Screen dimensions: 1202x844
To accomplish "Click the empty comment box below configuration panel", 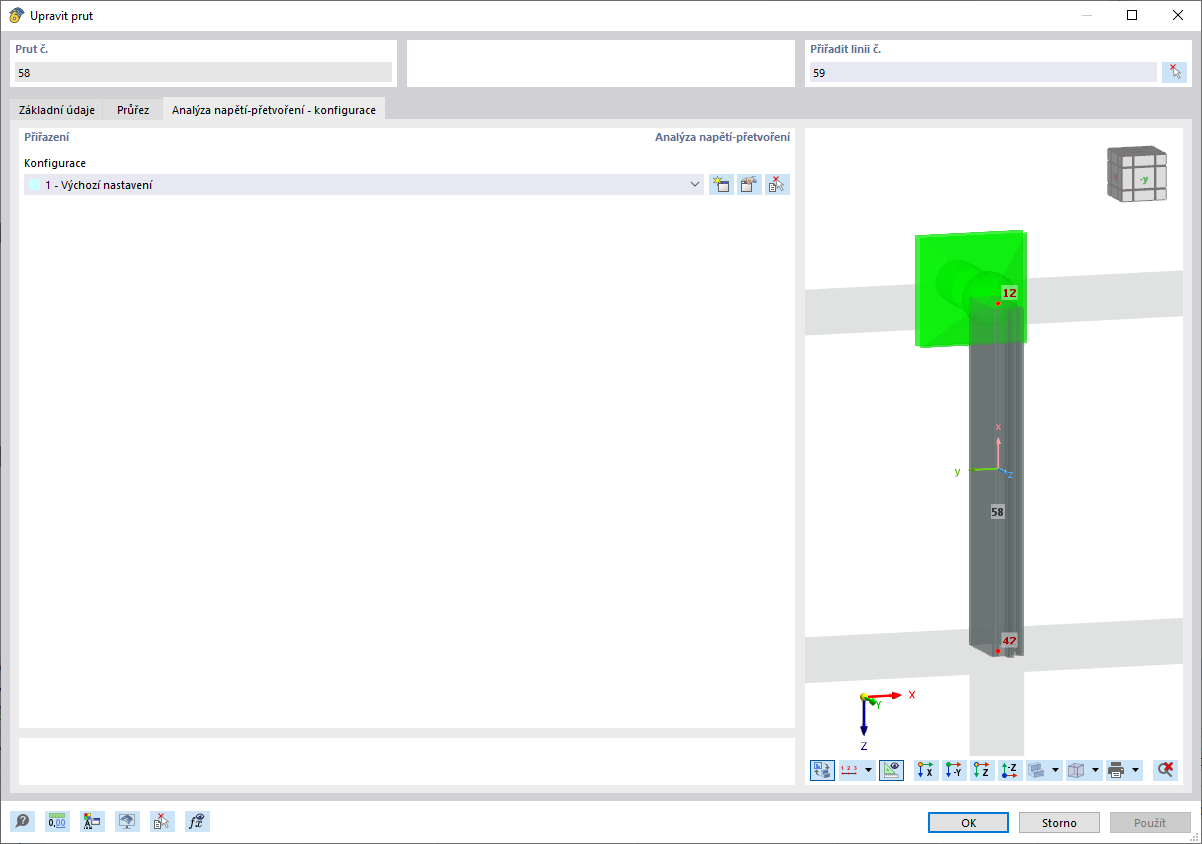I will [x=407, y=761].
